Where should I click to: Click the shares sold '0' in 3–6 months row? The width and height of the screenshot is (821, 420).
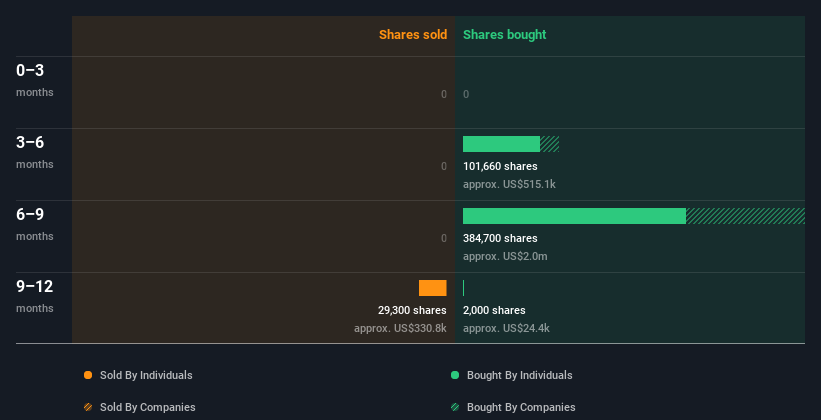444,167
